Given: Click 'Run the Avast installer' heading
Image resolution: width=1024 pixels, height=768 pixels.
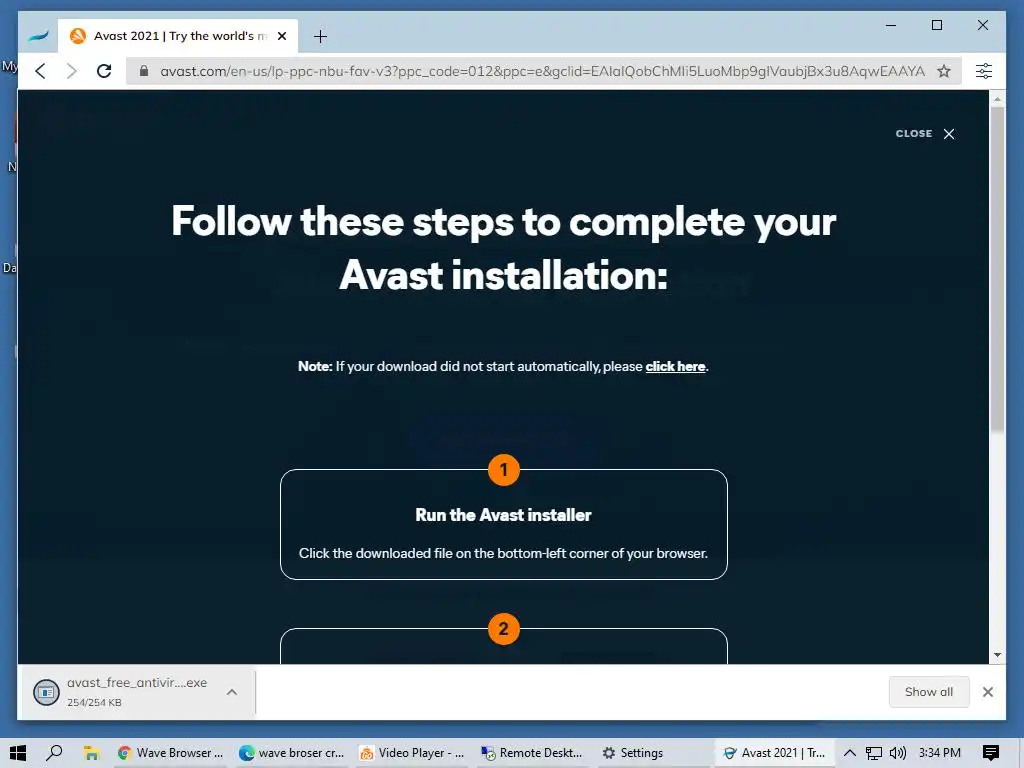Looking at the screenshot, I should (504, 515).
